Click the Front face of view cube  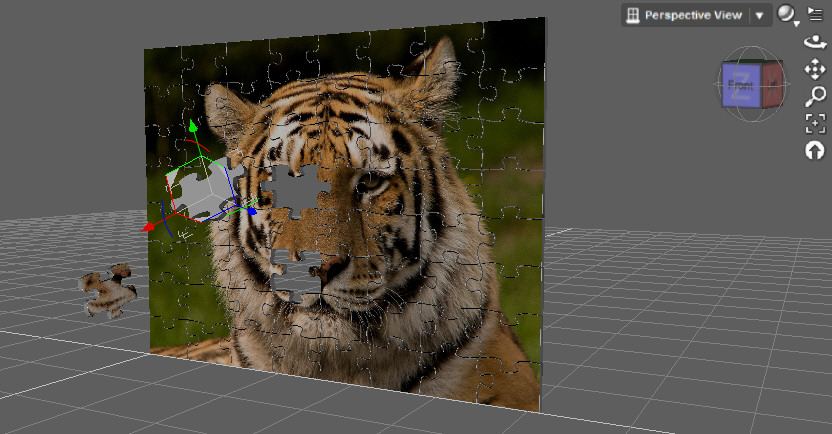pos(741,85)
